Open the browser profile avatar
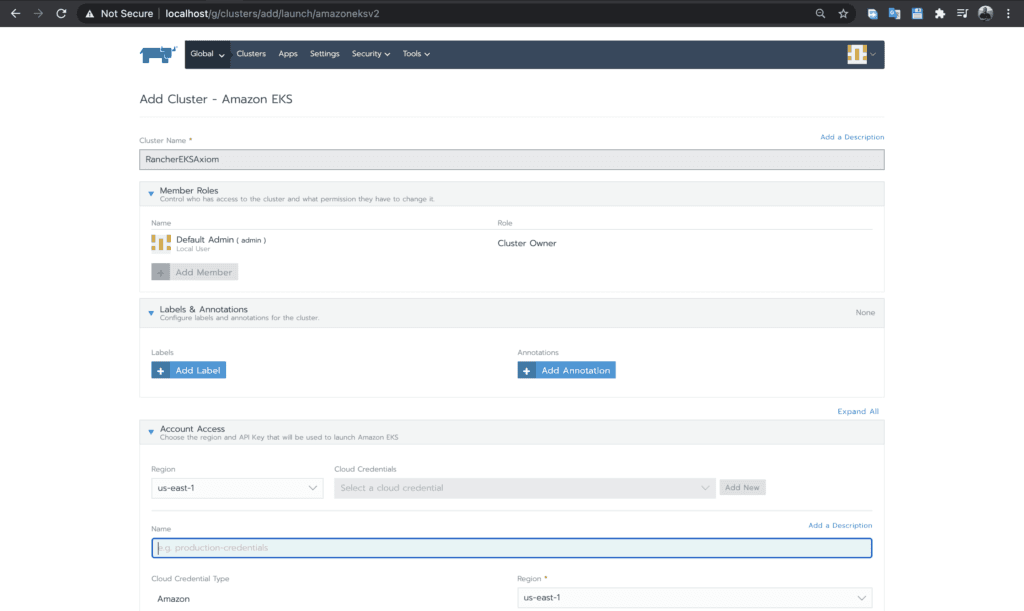Image resolution: width=1024 pixels, height=611 pixels. (985, 13)
